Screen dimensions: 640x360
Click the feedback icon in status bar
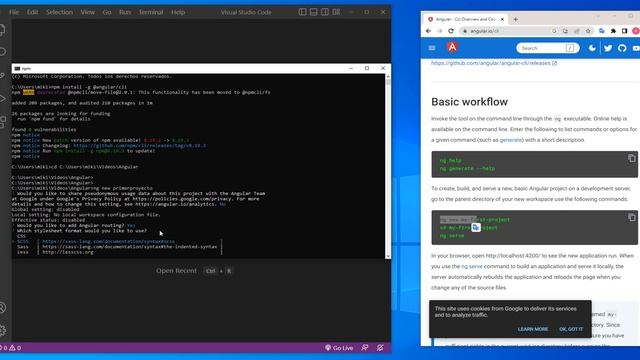(x=365, y=348)
